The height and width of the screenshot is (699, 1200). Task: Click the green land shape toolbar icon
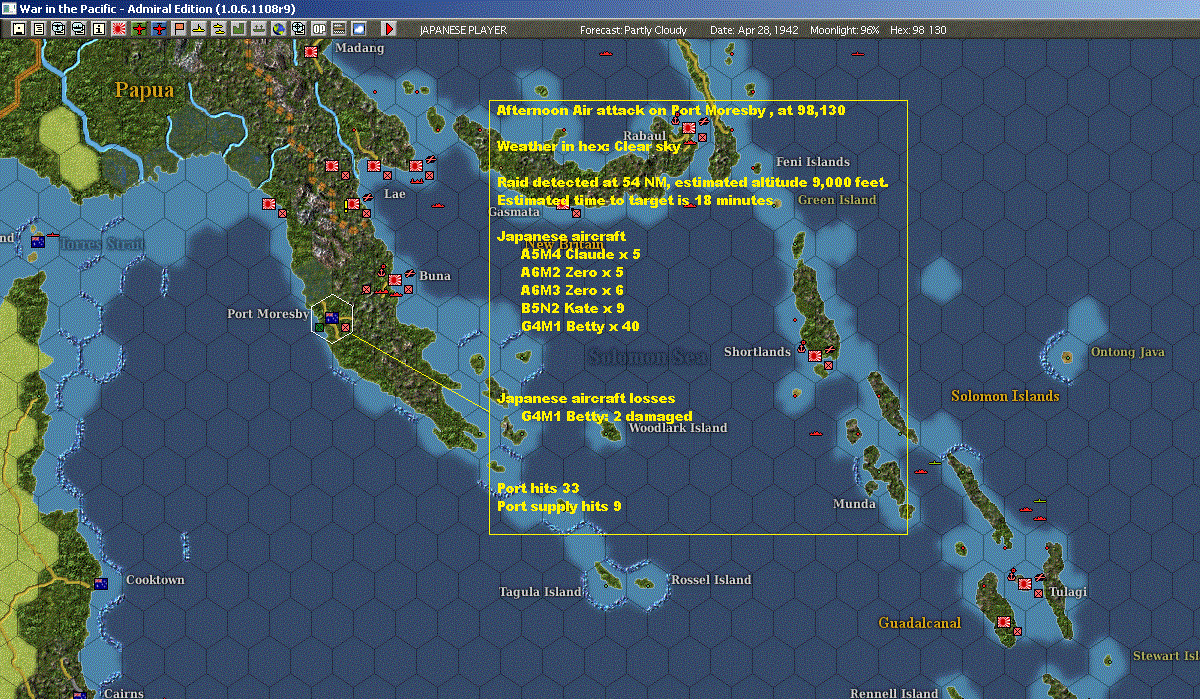pos(239,29)
